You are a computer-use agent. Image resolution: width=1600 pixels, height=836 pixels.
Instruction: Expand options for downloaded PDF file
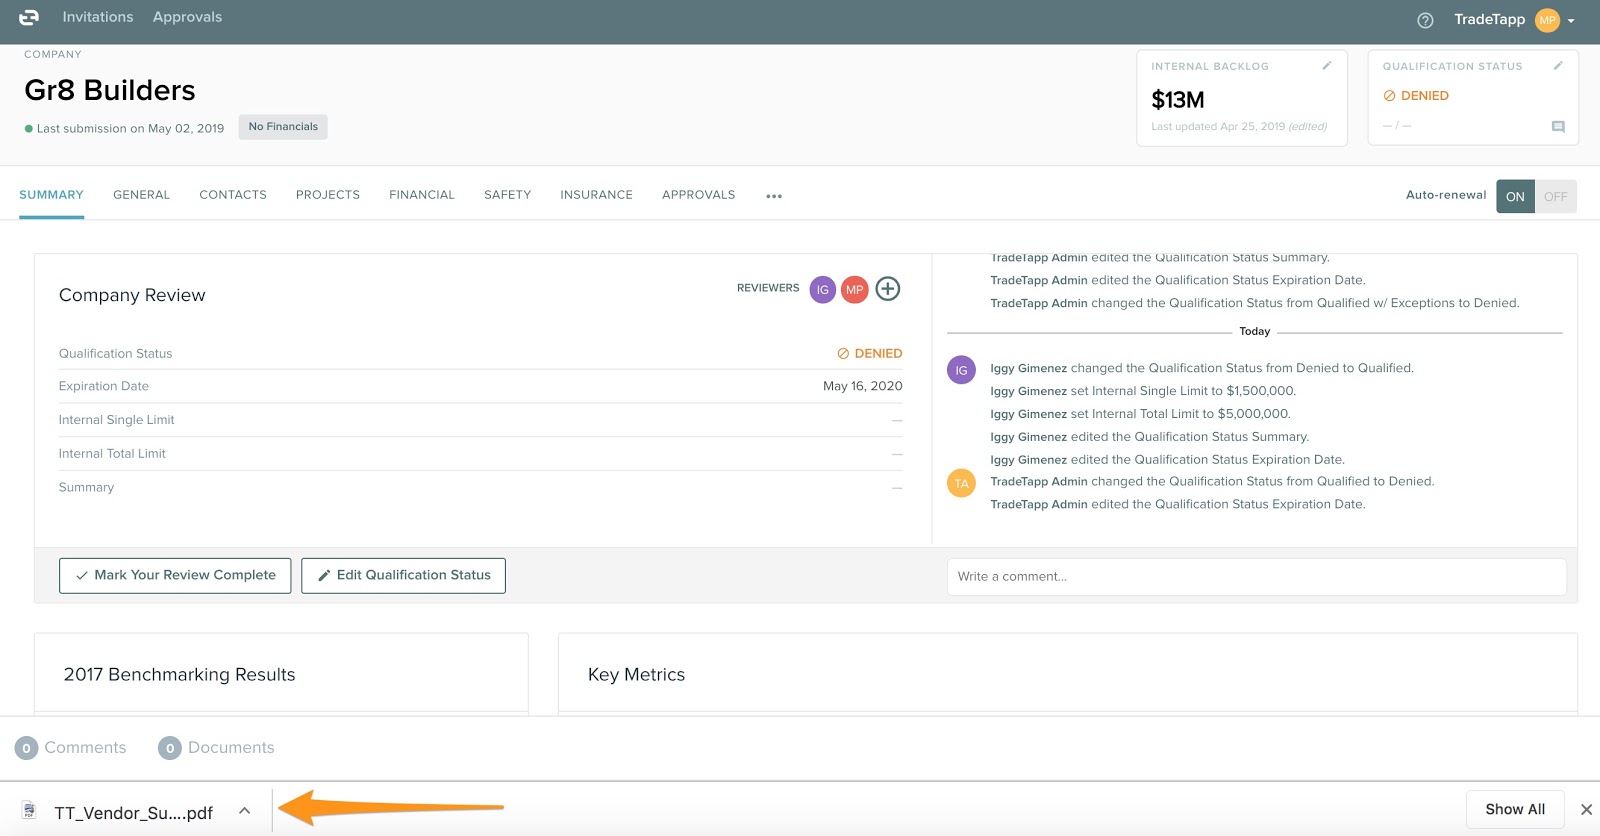[x=244, y=811]
